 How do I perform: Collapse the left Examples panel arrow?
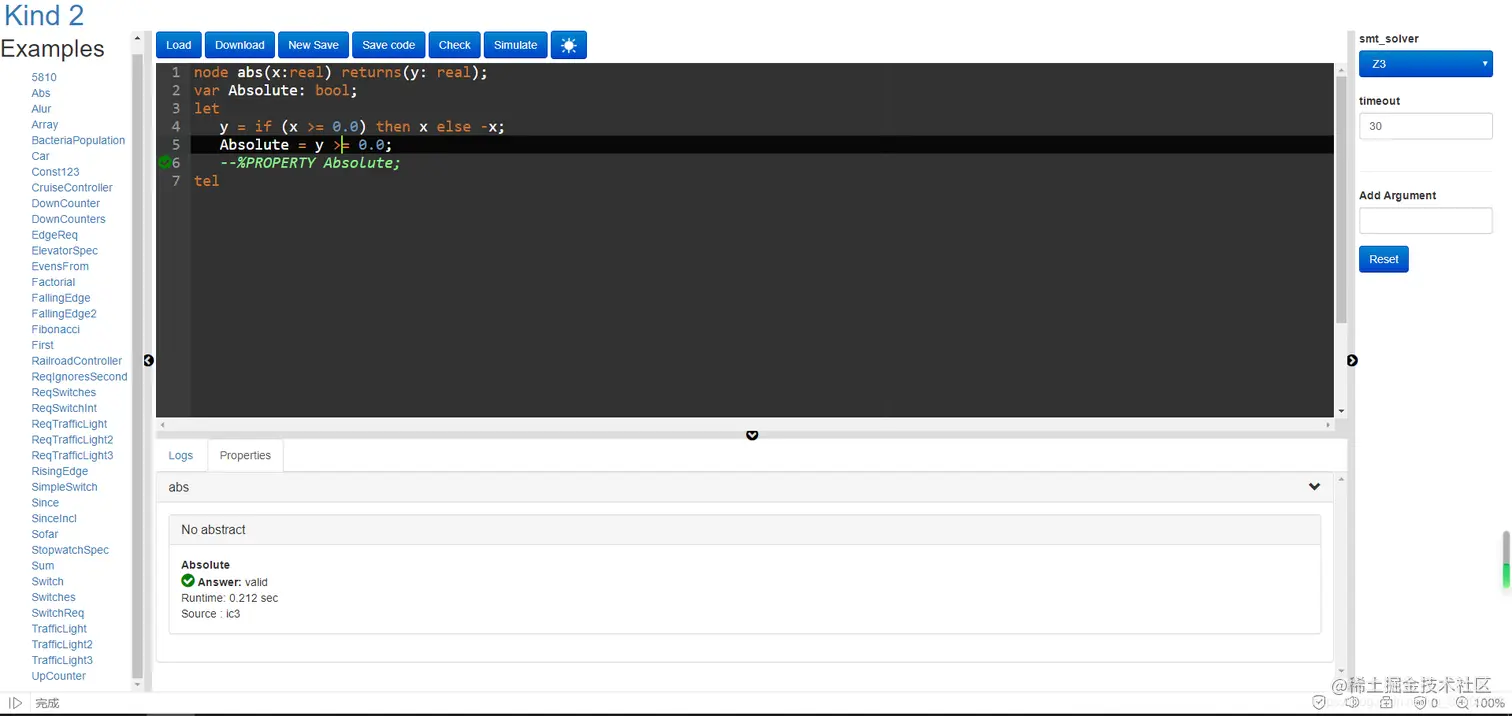tap(149, 360)
